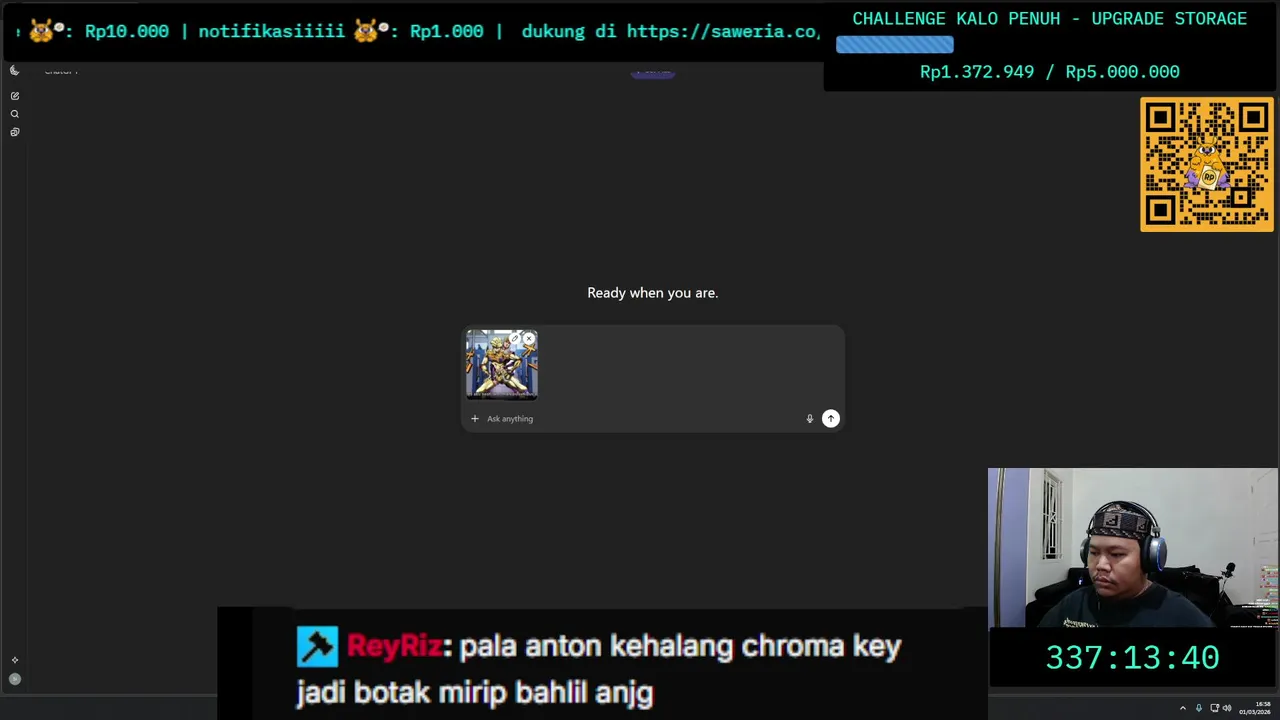Click the Rp1.372.949 / Rp5.000.000 amount text
Image resolution: width=1280 pixels, height=720 pixels.
(x=1050, y=72)
